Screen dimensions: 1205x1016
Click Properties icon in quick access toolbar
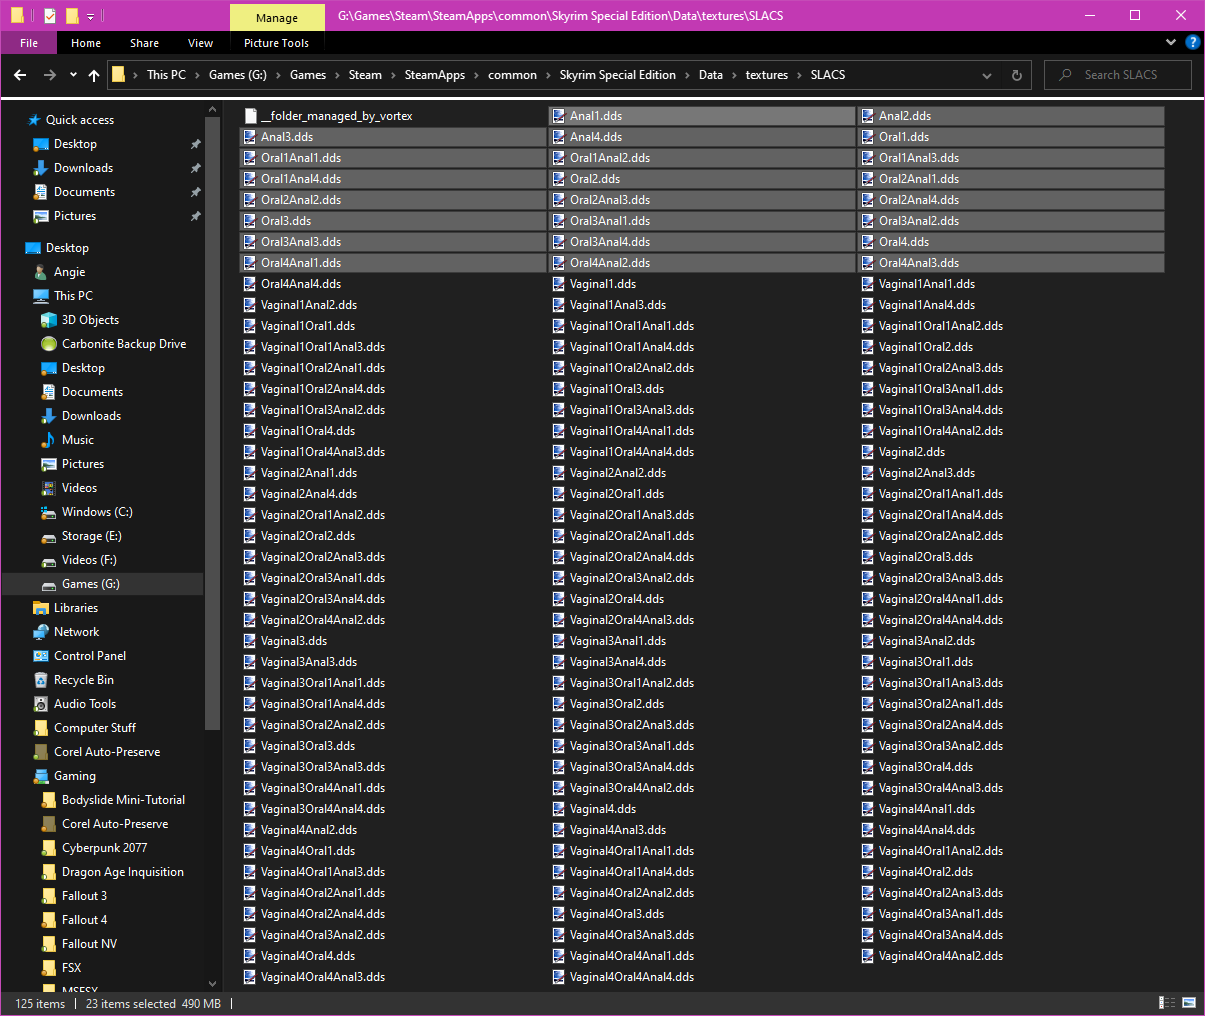[50, 16]
